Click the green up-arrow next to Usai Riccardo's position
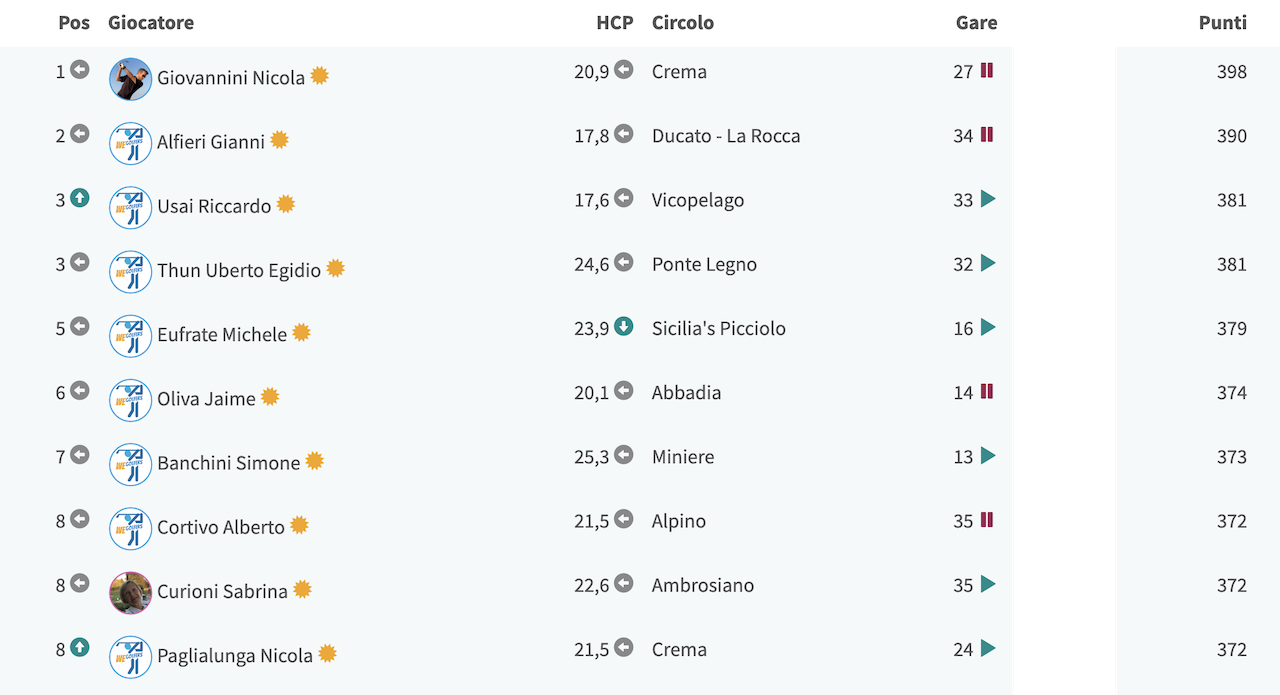The image size is (1280, 695). (80, 198)
